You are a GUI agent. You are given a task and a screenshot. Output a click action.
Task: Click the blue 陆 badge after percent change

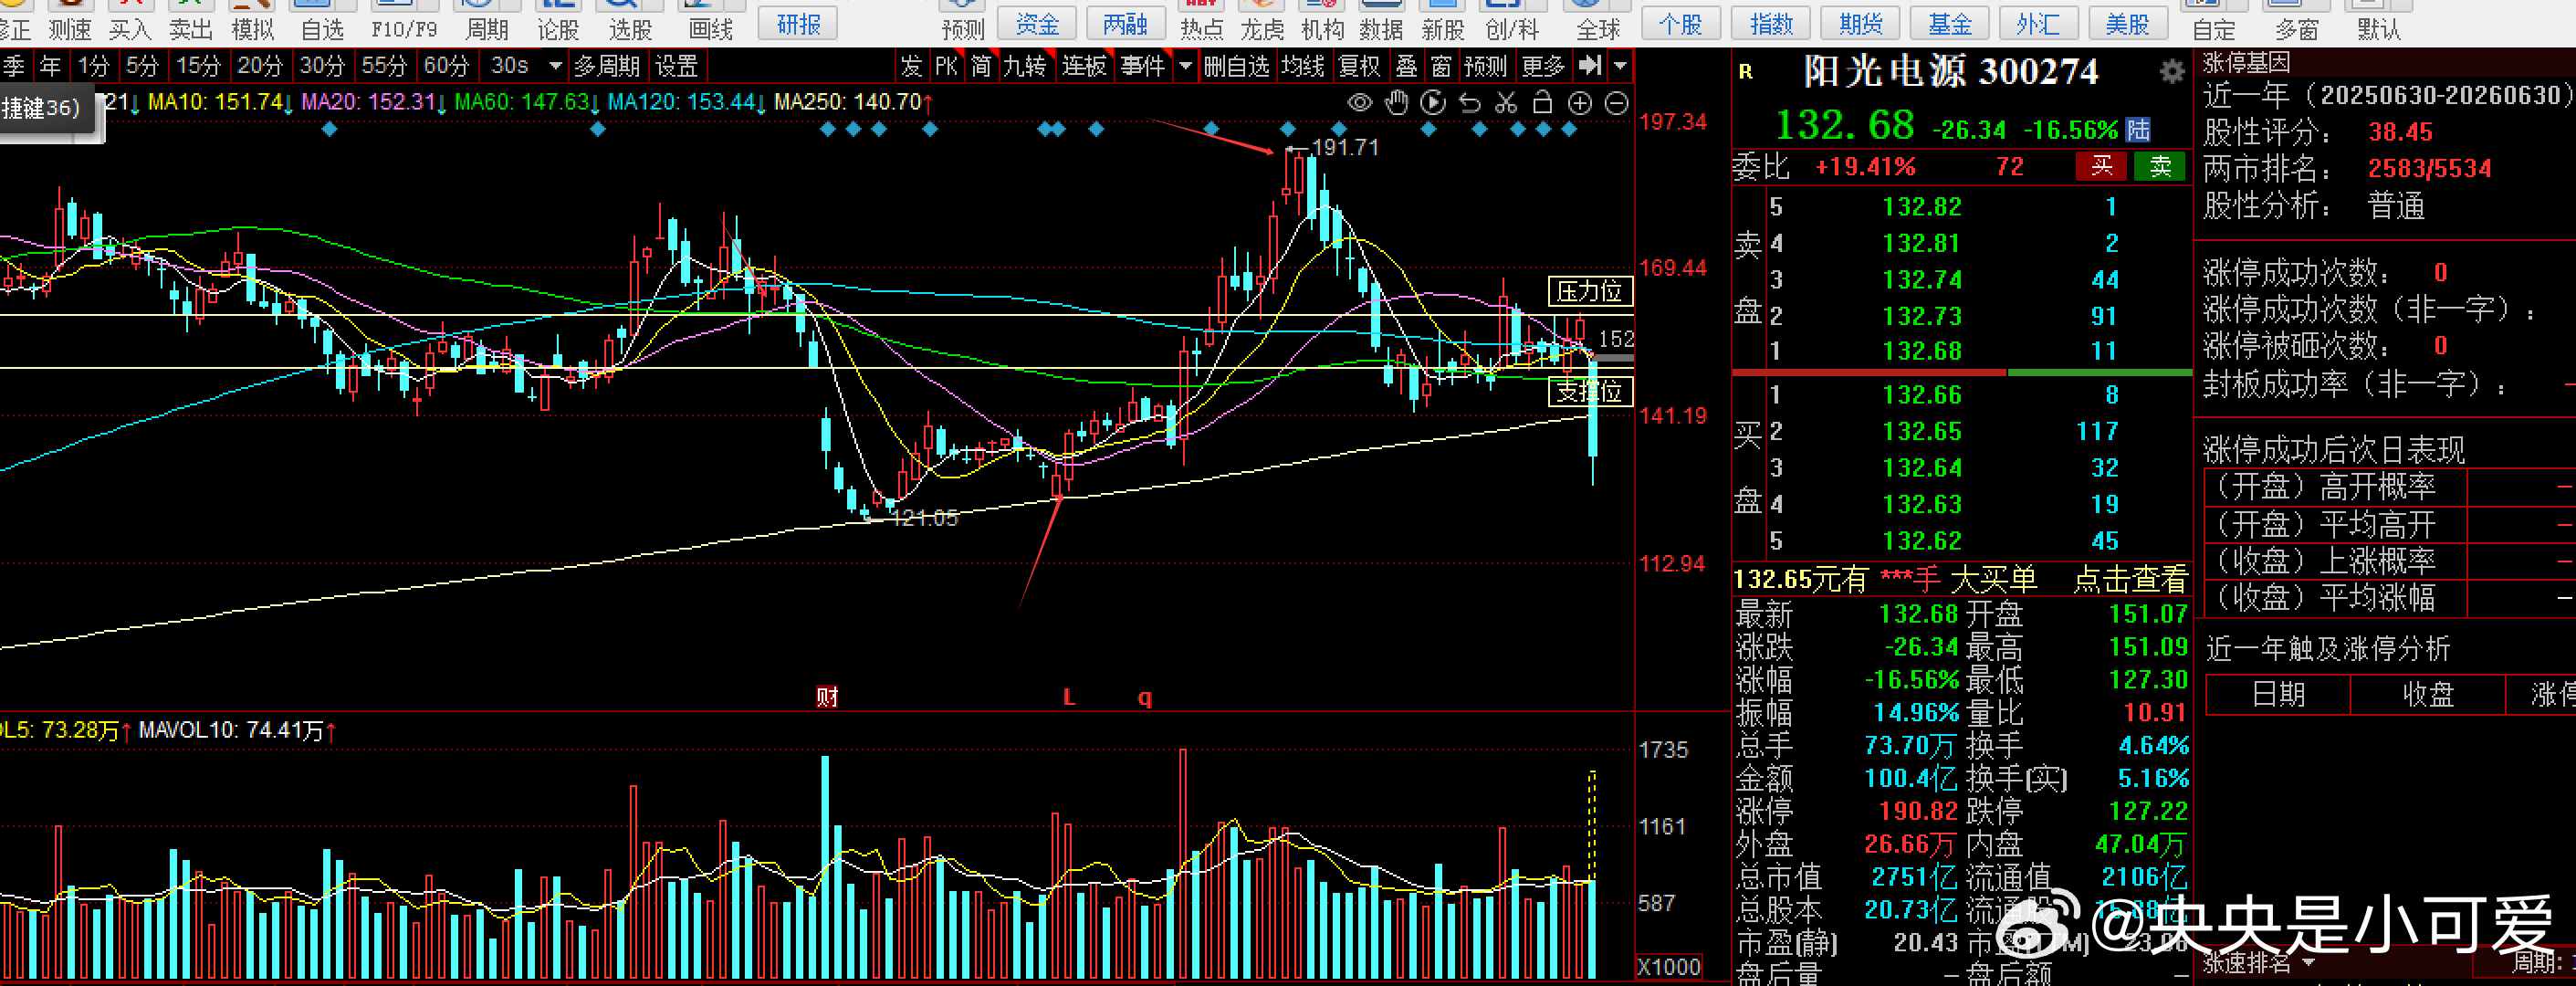point(2138,130)
